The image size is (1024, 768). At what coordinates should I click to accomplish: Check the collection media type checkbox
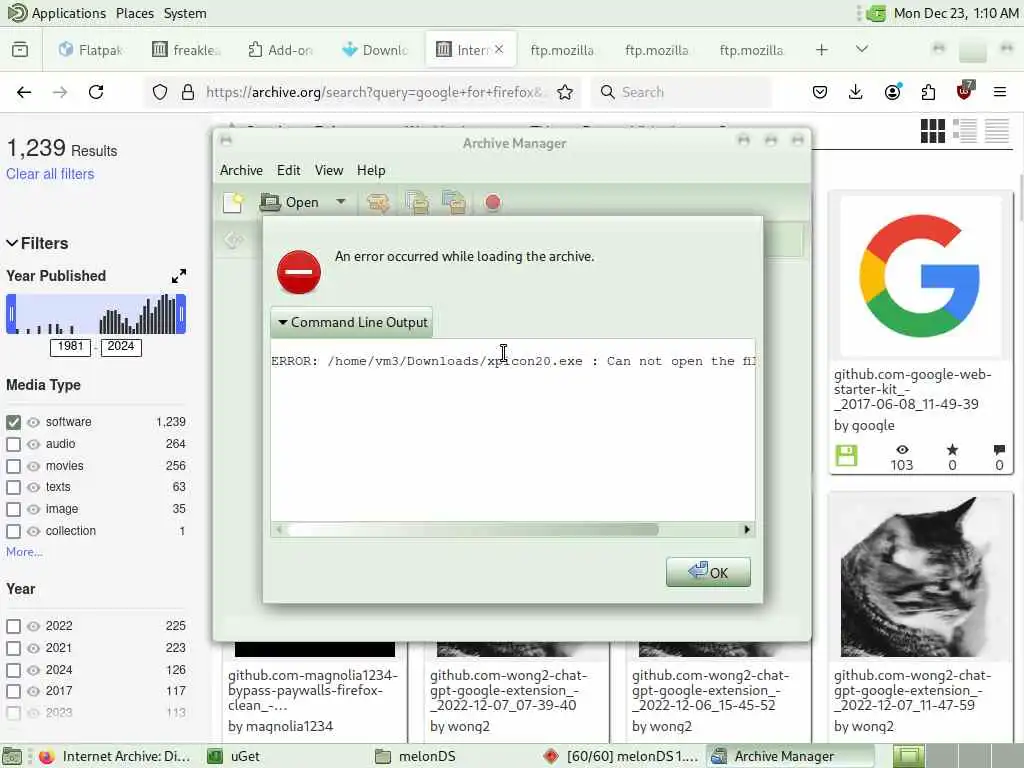[14, 532]
